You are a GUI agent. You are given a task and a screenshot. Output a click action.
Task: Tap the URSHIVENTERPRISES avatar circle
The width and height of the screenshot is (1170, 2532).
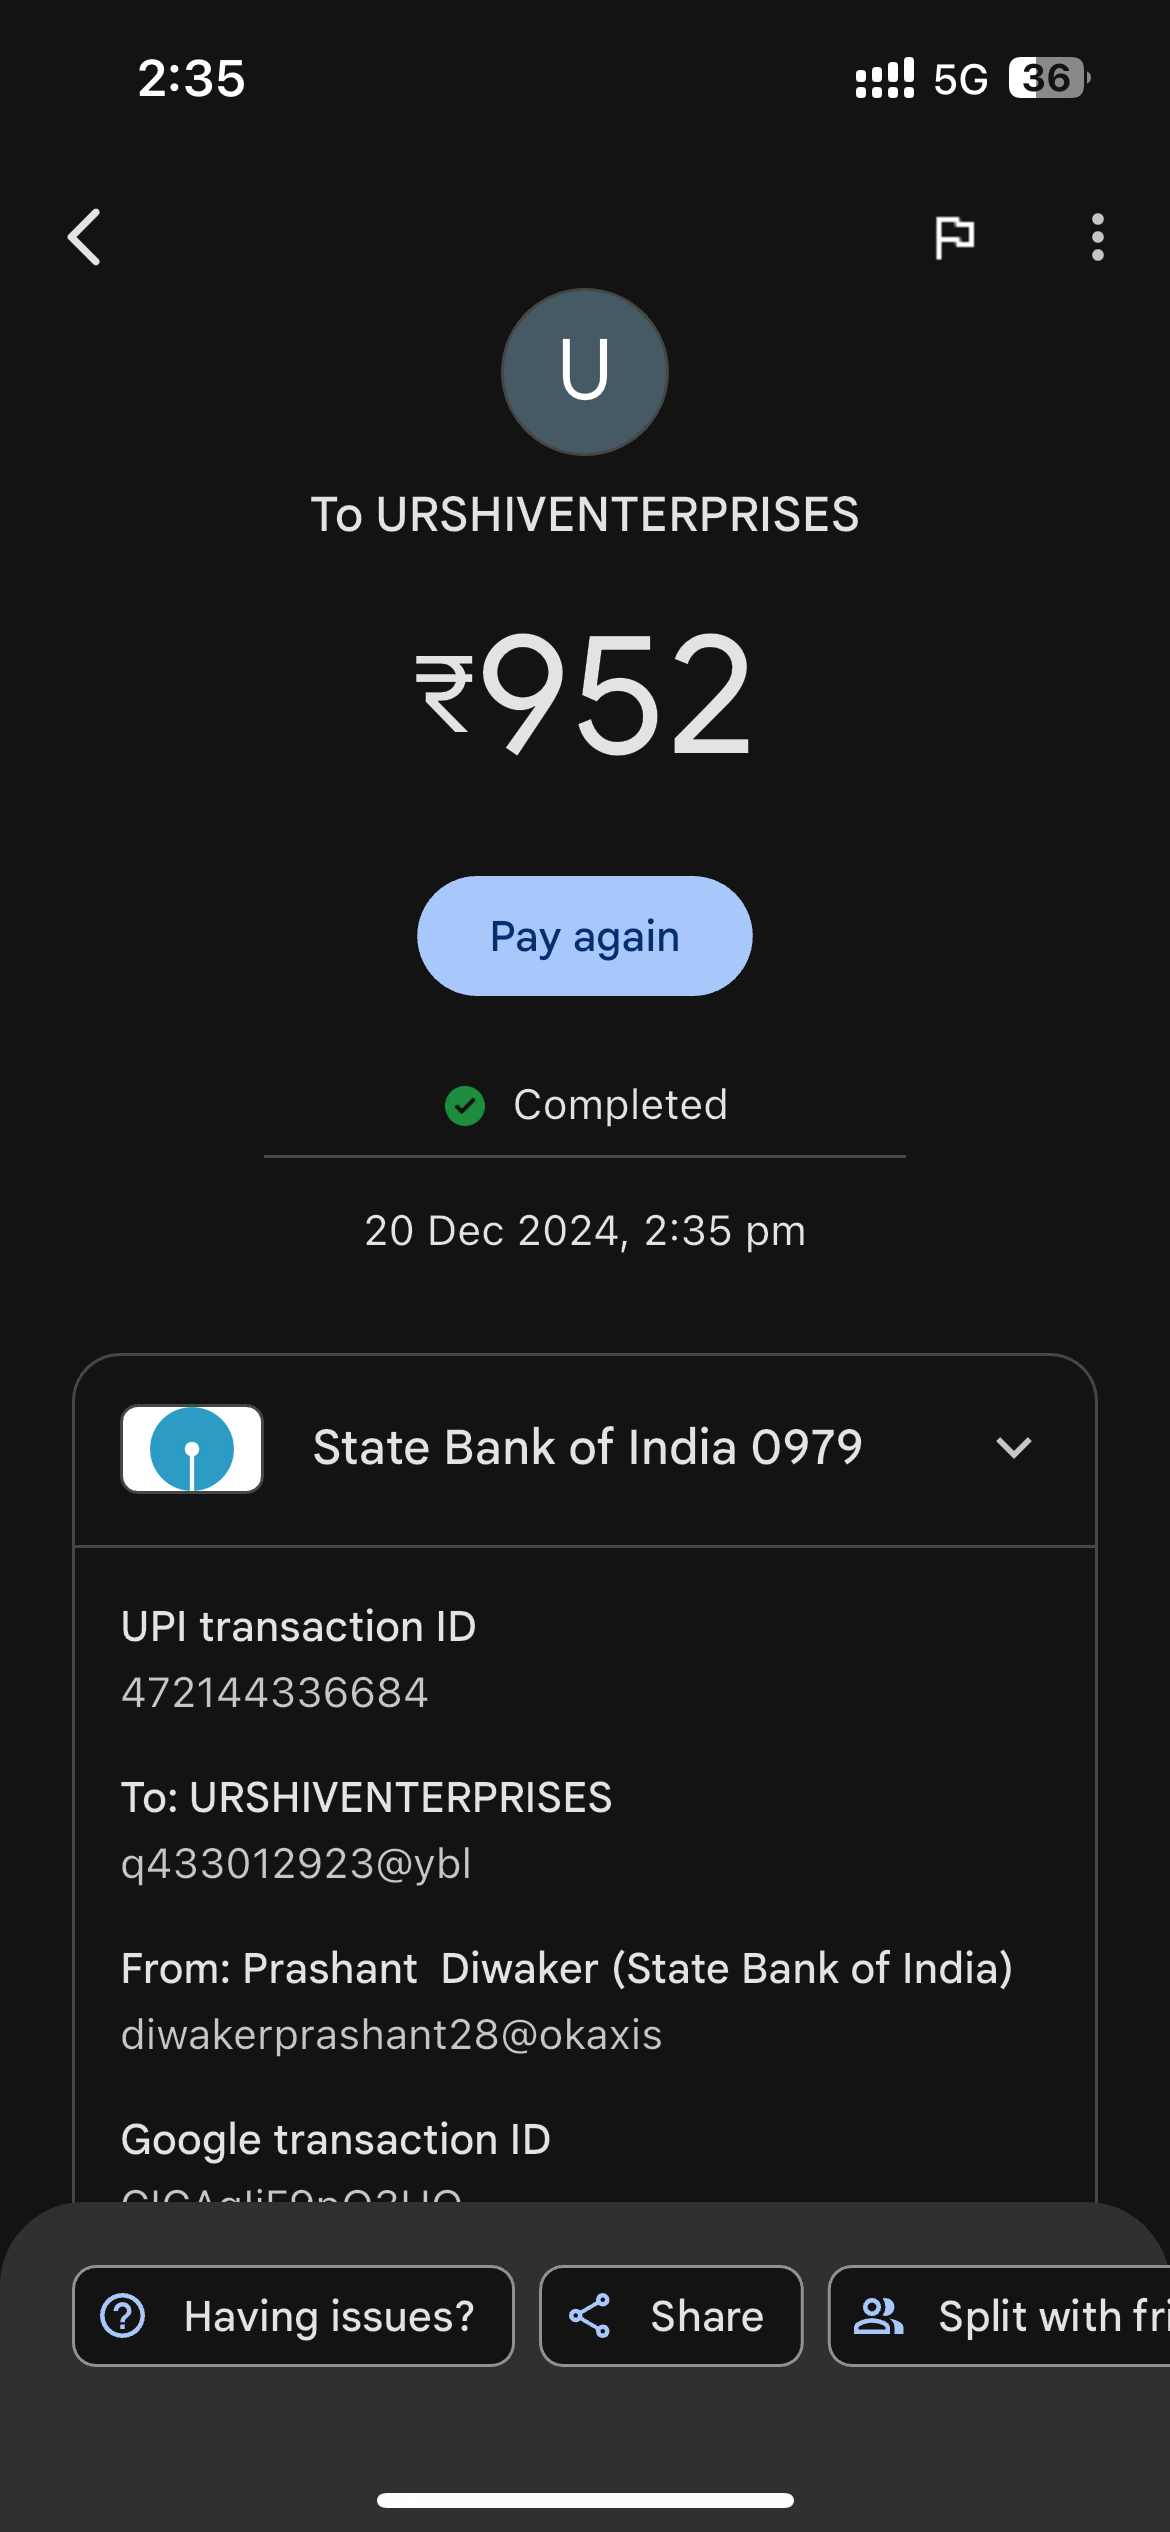585,372
